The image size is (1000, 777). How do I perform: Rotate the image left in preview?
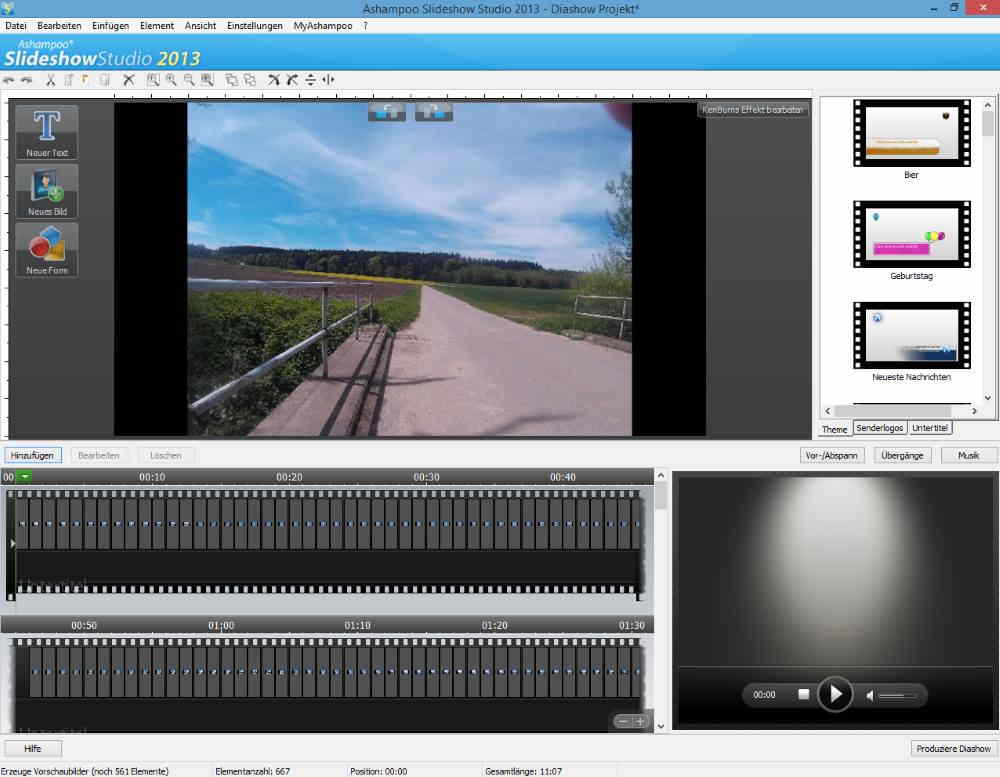[x=386, y=111]
